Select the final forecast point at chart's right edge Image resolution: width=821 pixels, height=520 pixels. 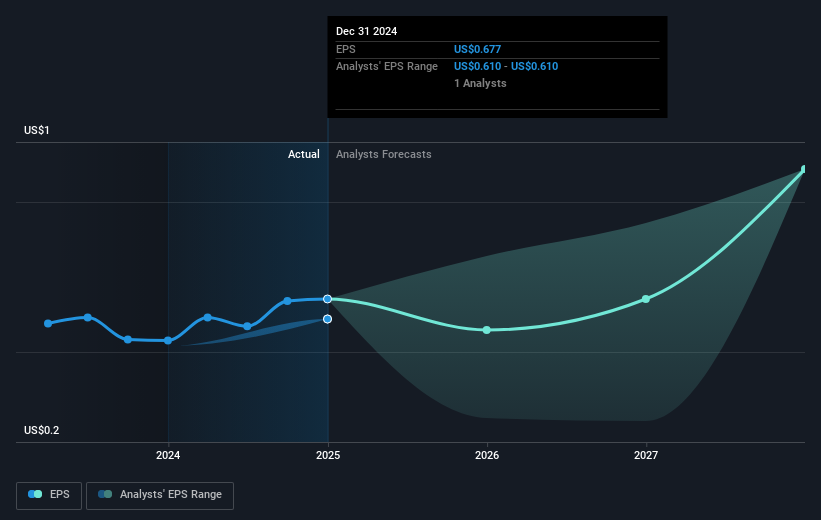tap(804, 169)
